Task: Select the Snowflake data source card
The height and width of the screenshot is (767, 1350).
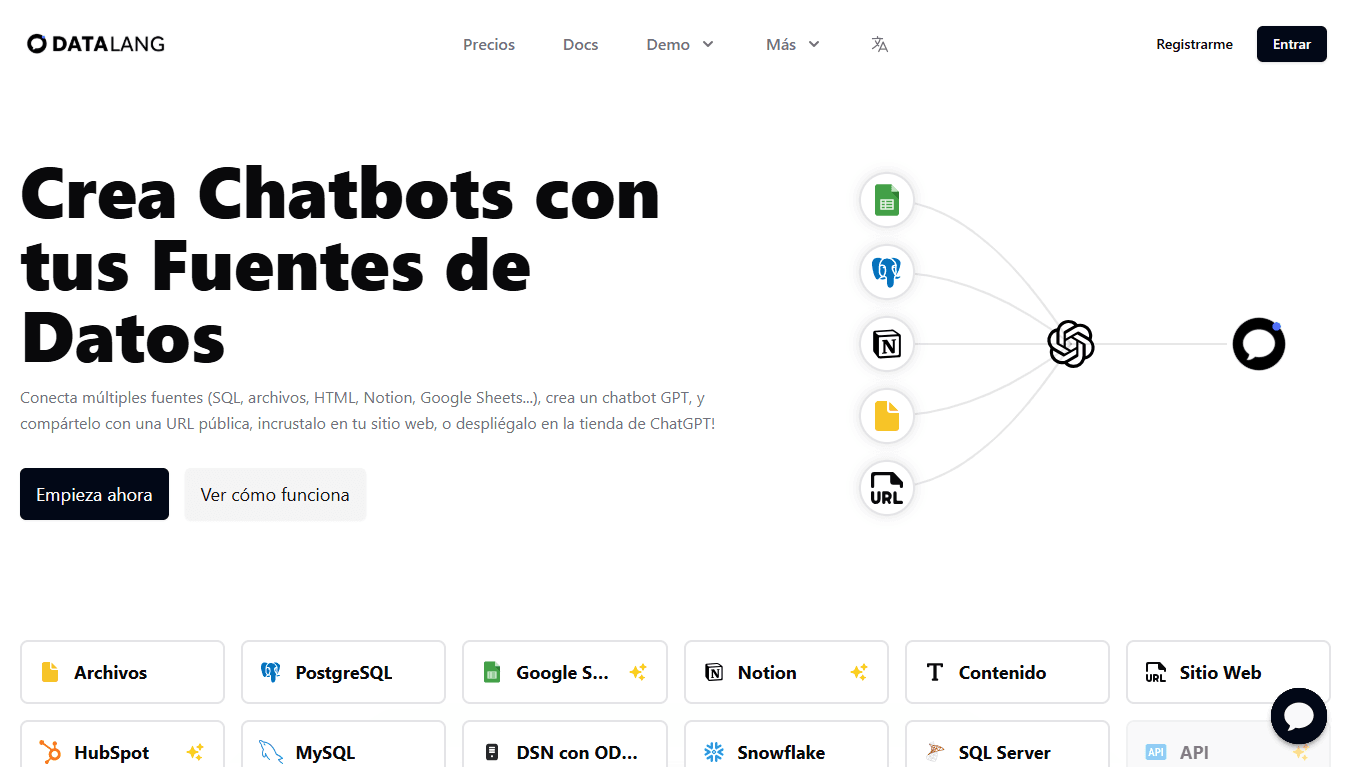Action: 786,750
